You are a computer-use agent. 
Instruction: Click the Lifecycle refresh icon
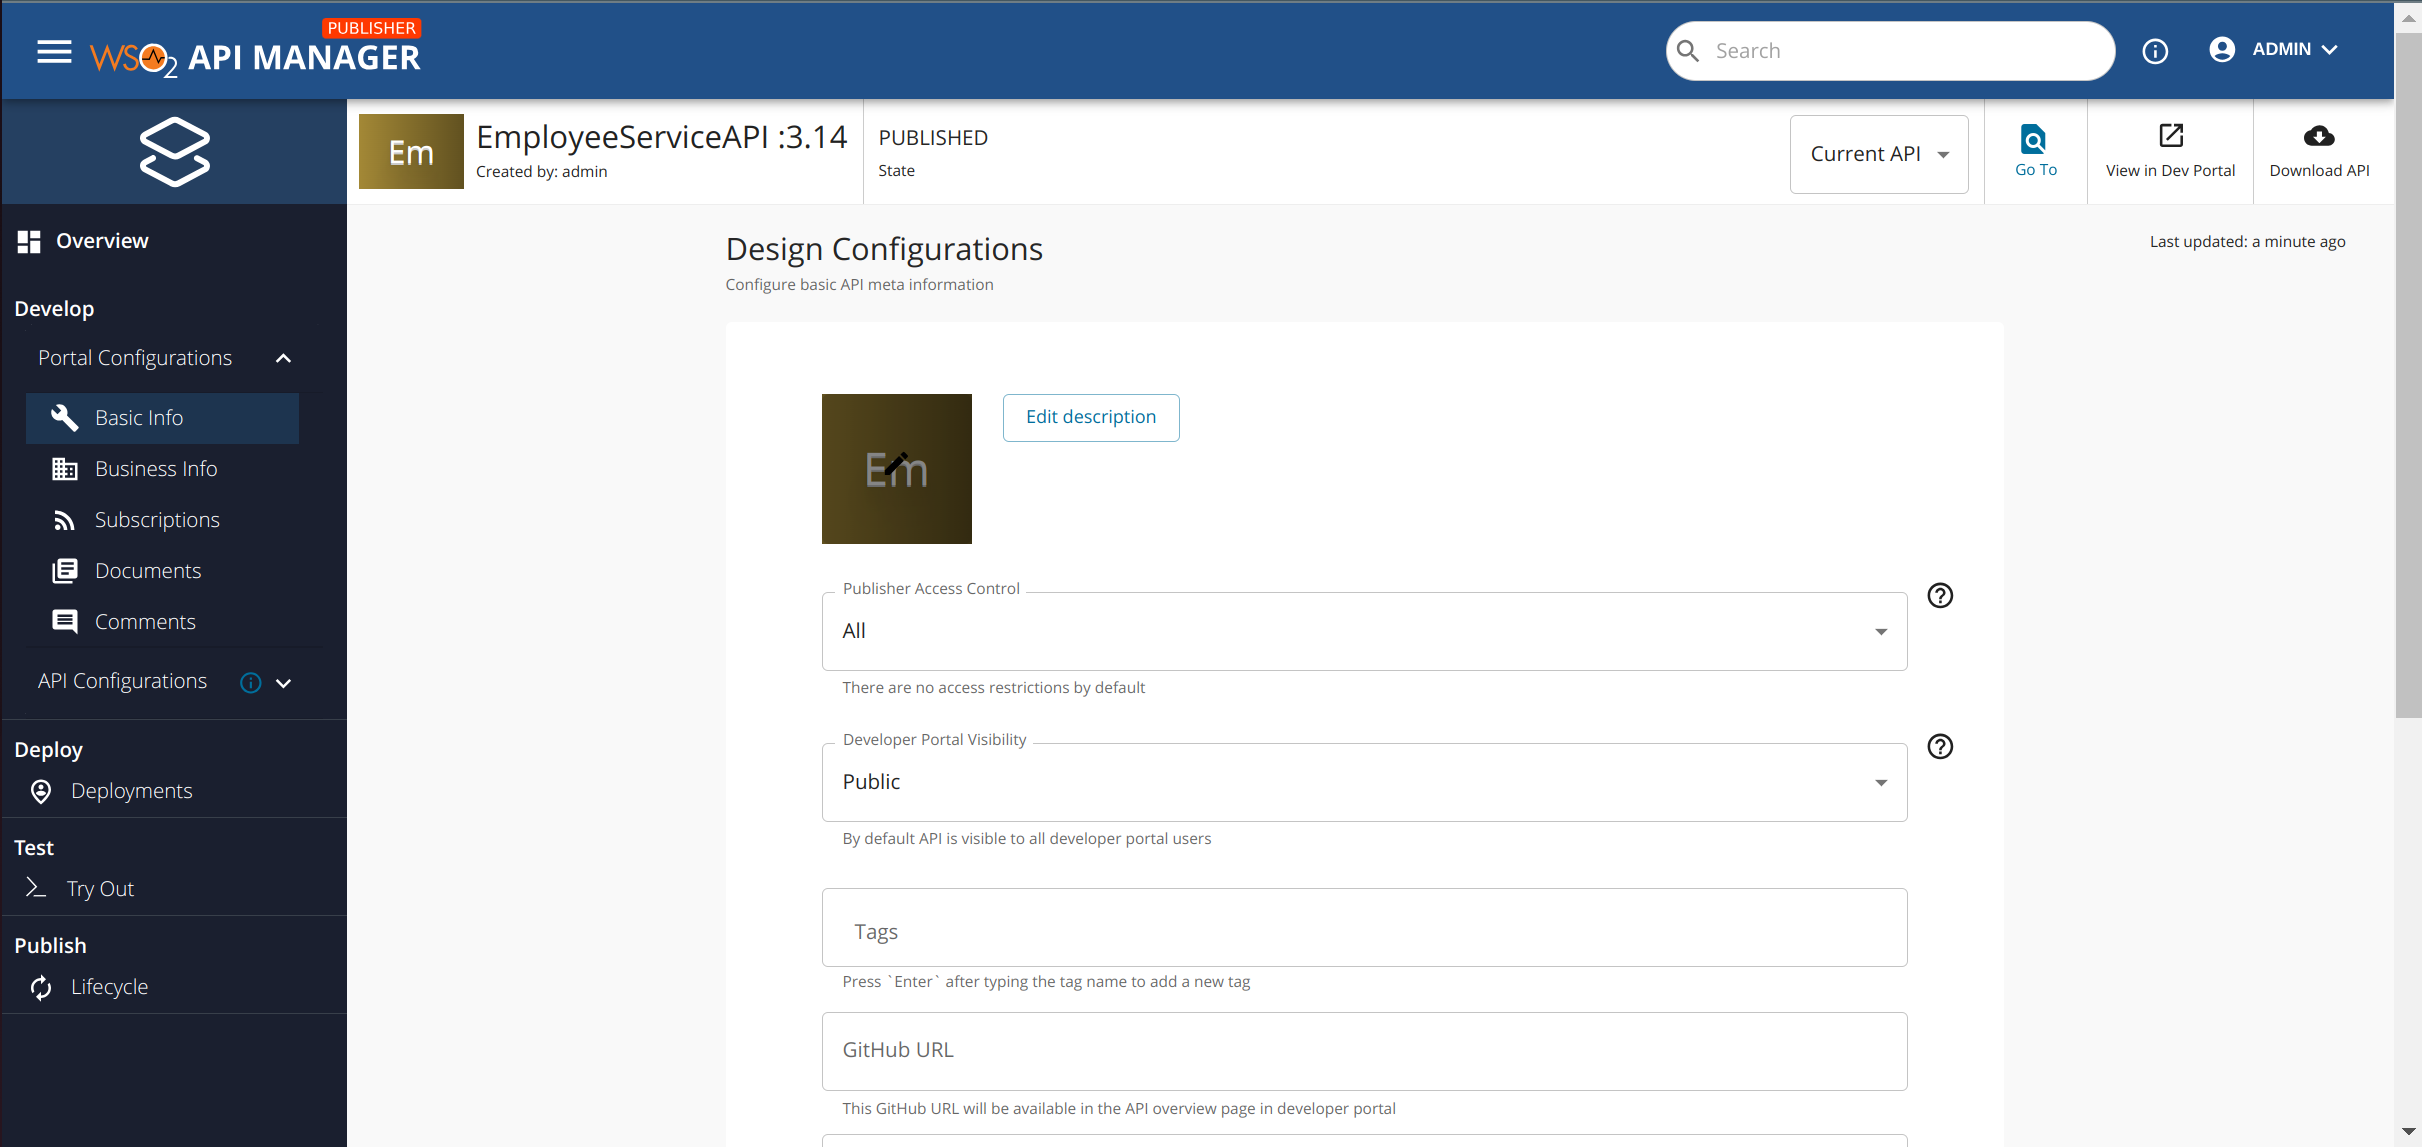(x=41, y=987)
